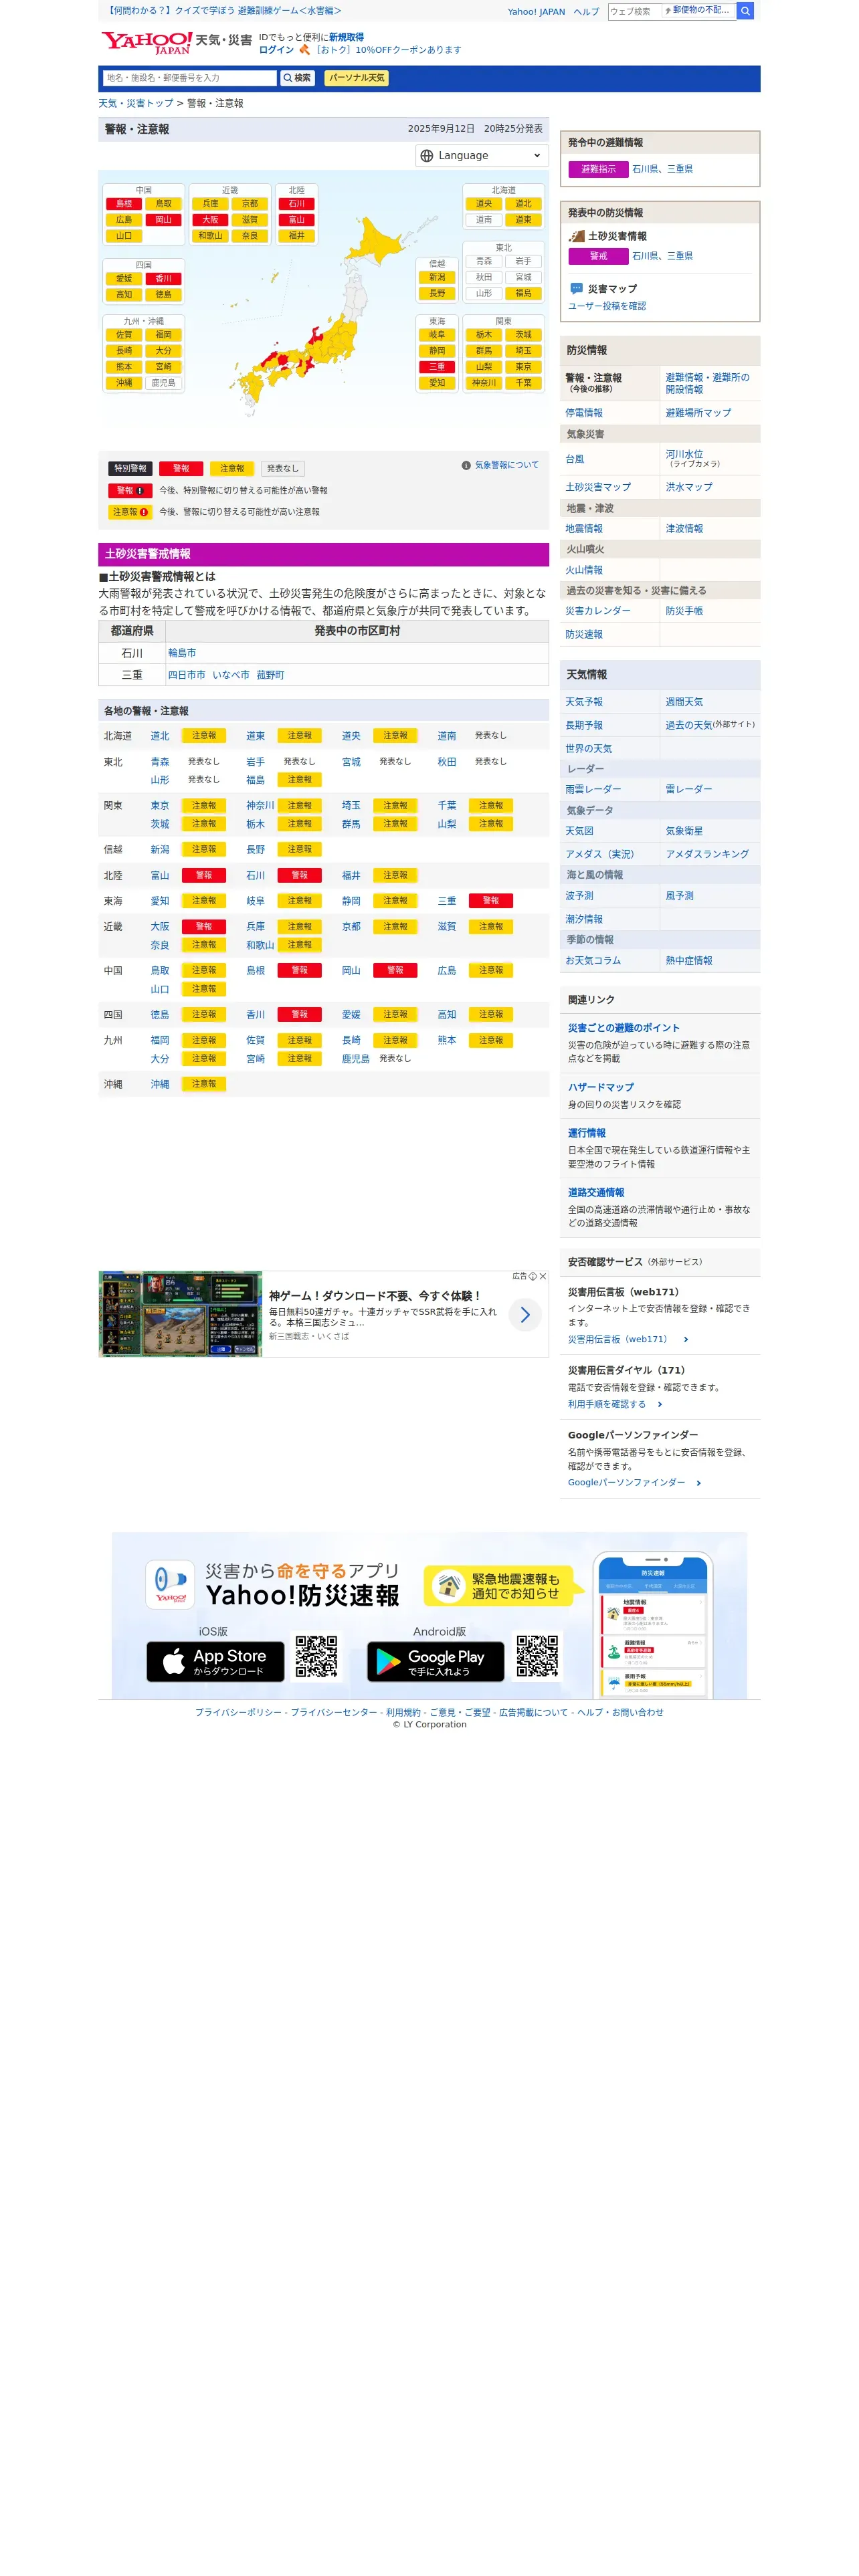This screenshot has height=2576, width=859.
Task: Click the ウェブ検索 input field
Action: click(x=634, y=11)
